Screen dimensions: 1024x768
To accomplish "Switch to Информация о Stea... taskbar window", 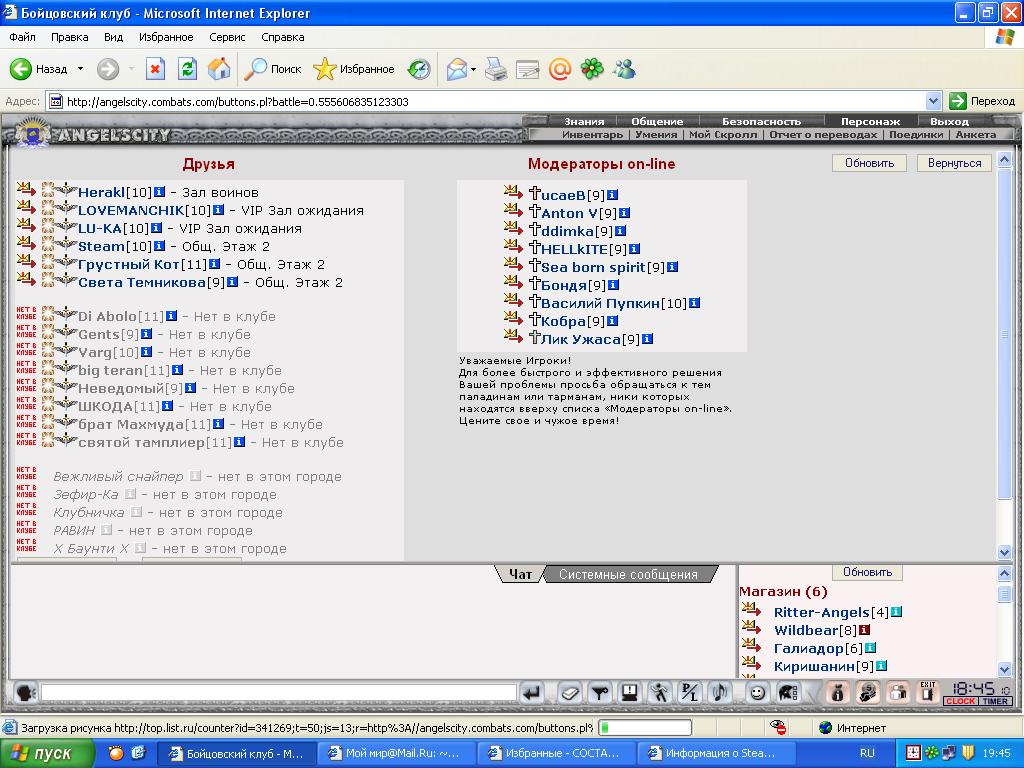I will tap(716, 753).
